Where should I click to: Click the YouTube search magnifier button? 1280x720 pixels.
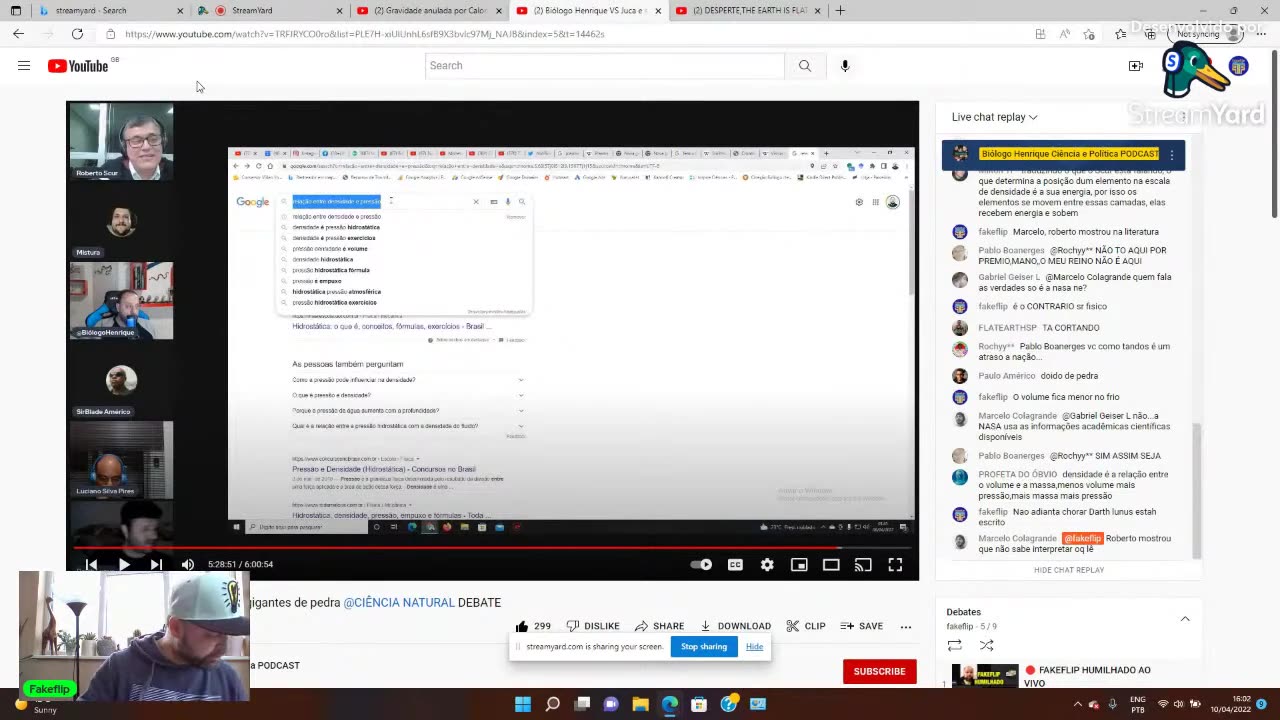point(805,66)
